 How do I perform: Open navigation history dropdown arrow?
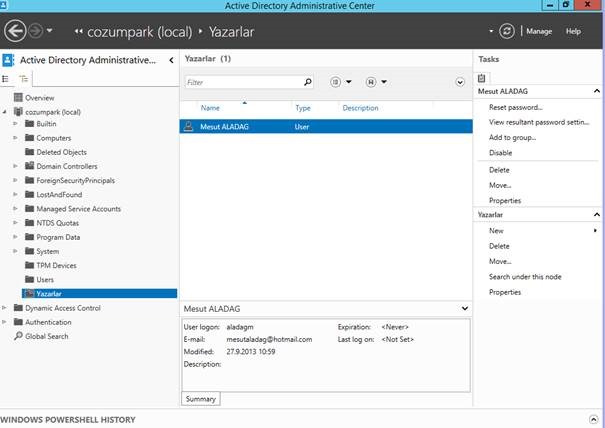click(x=49, y=30)
